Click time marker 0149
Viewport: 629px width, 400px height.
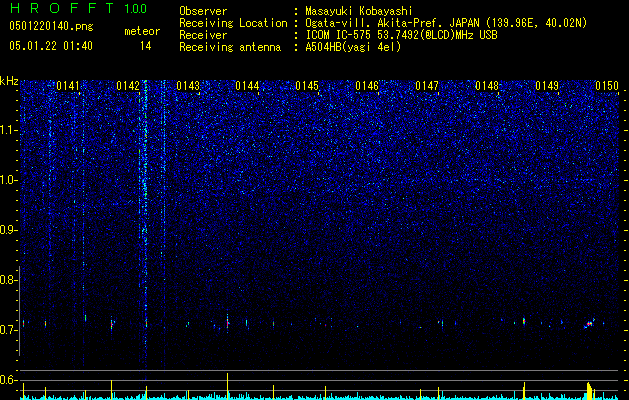pos(547,86)
